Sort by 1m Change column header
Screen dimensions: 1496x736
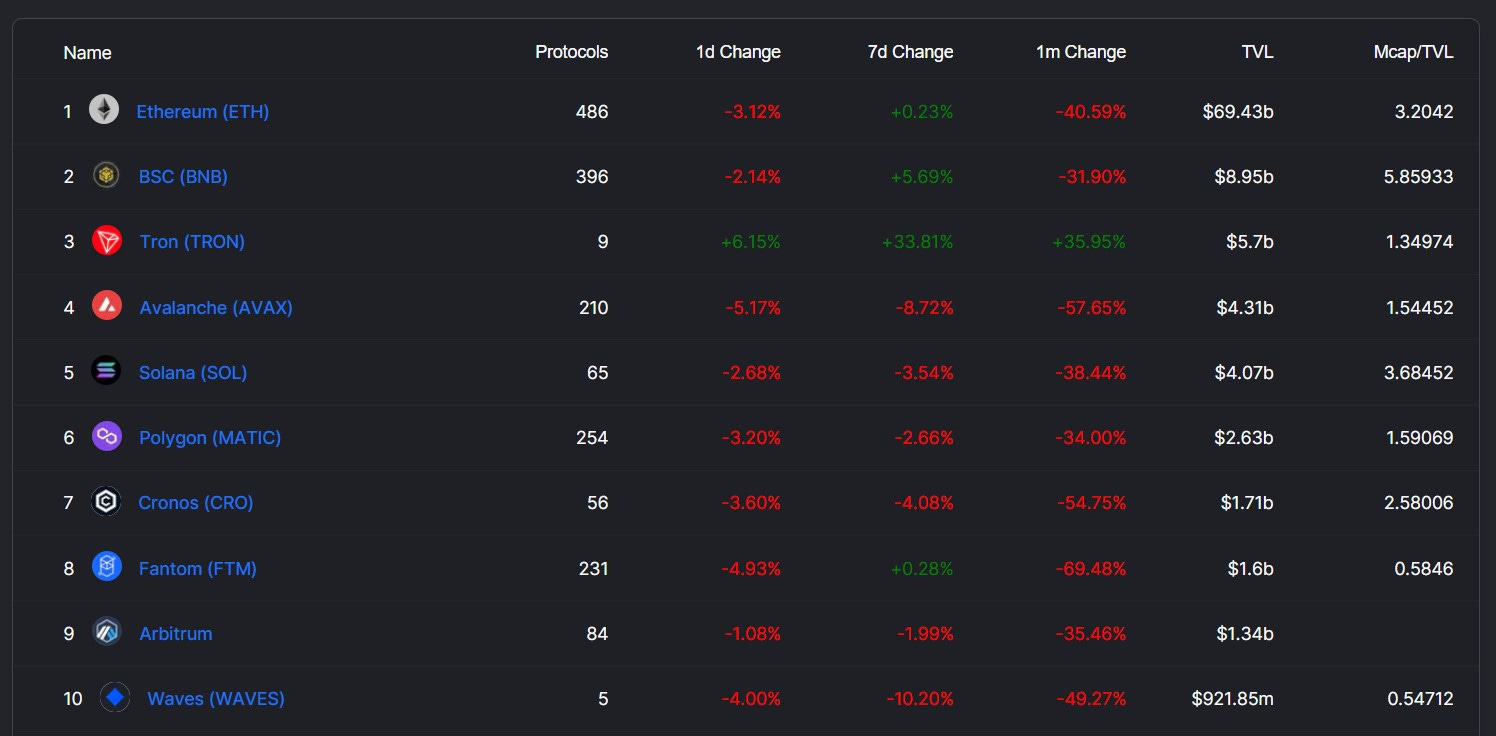(x=1081, y=52)
